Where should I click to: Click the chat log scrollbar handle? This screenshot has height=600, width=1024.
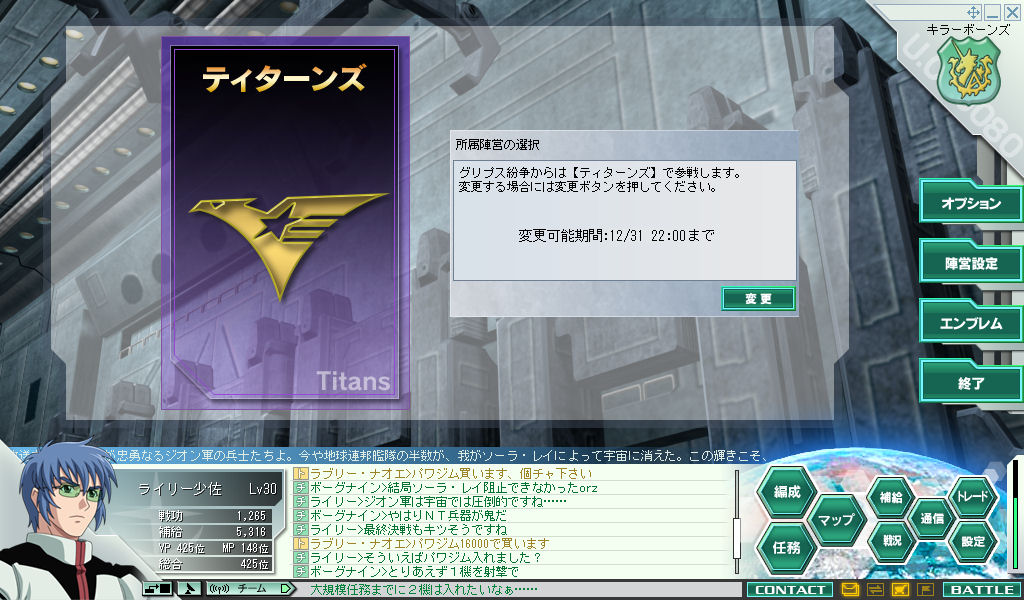tap(737, 537)
